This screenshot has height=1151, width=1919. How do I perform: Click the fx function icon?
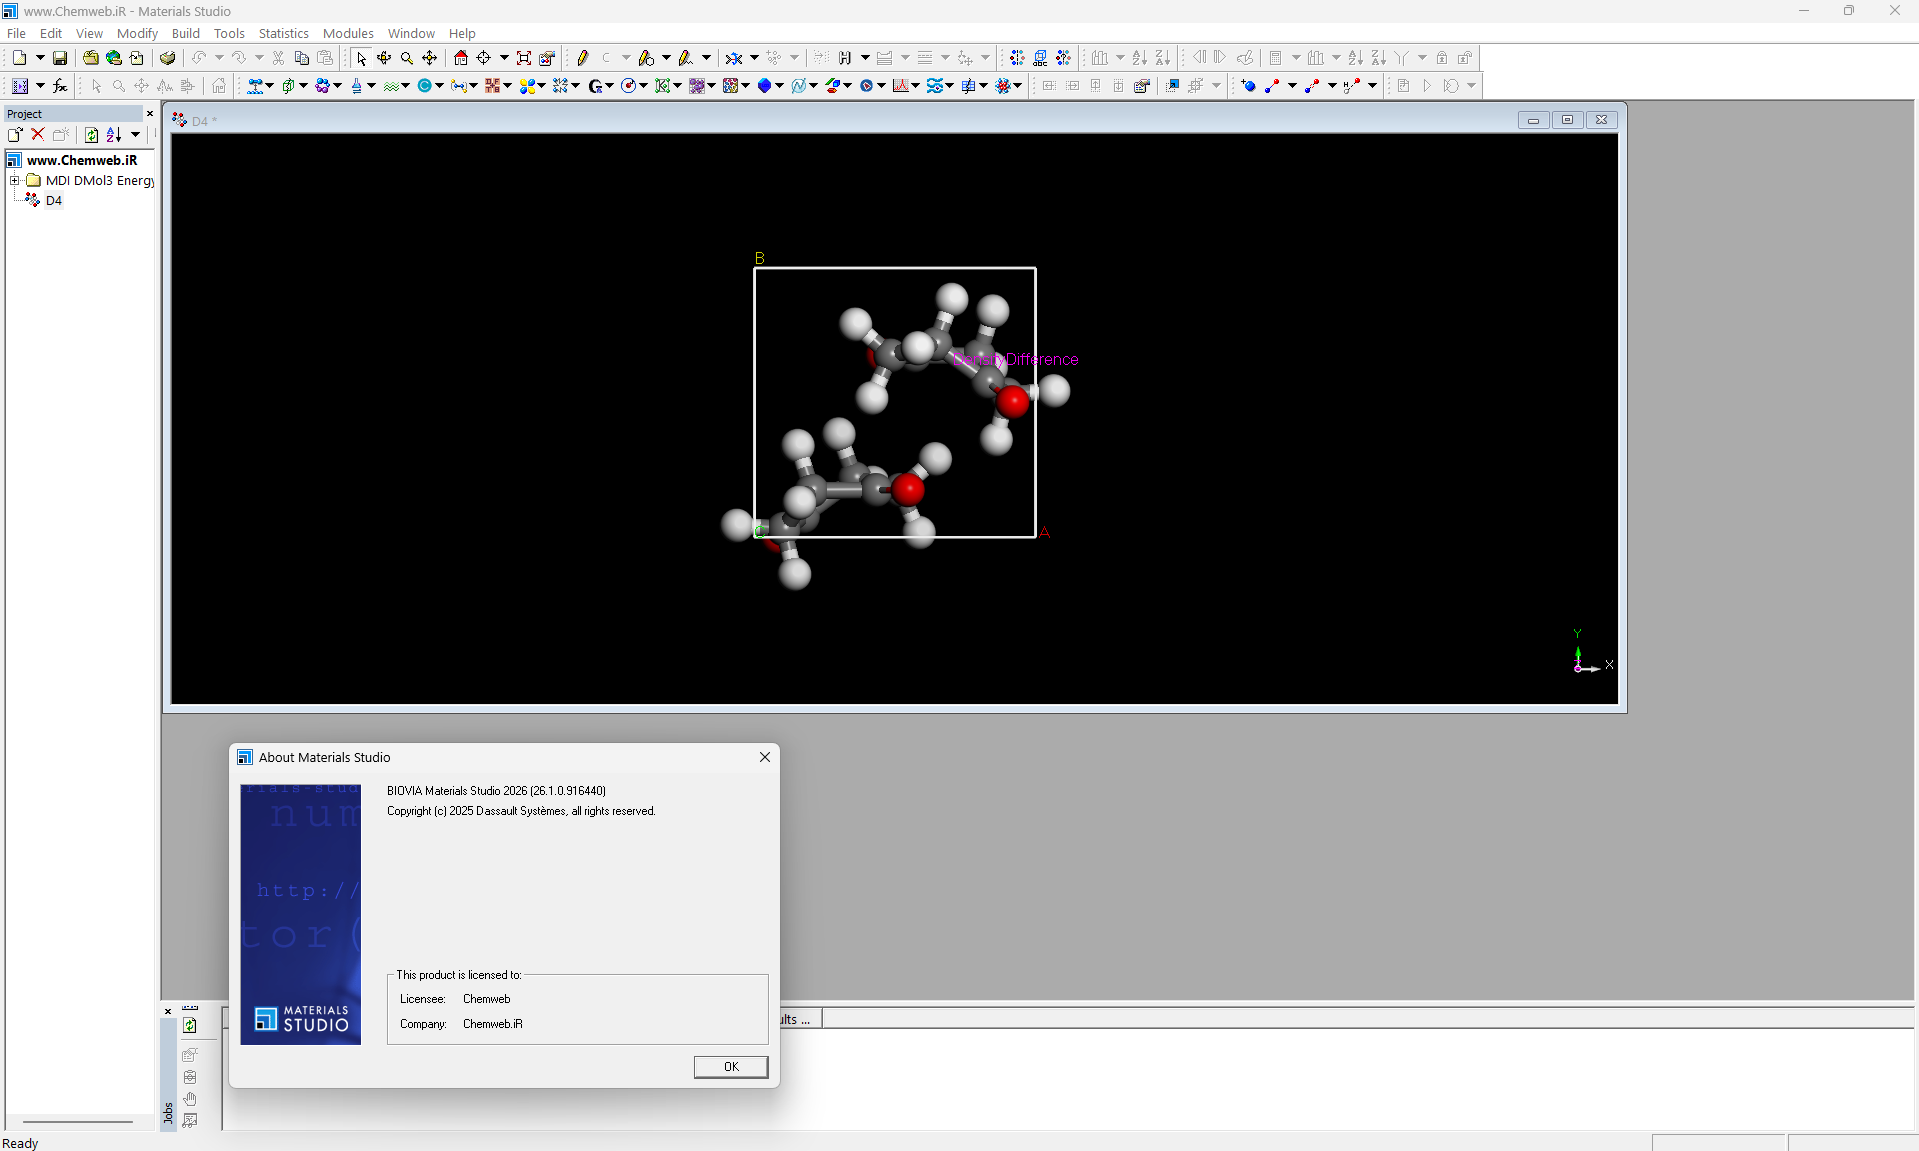tap(60, 86)
